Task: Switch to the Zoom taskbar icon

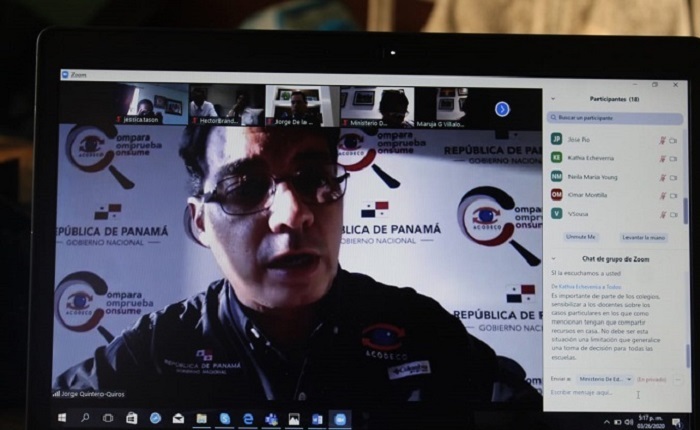Action: tap(340, 419)
